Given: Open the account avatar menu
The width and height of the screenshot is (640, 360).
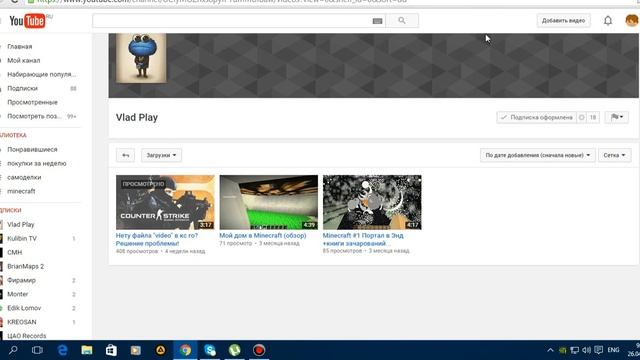Looking at the screenshot, I should pos(632,20).
